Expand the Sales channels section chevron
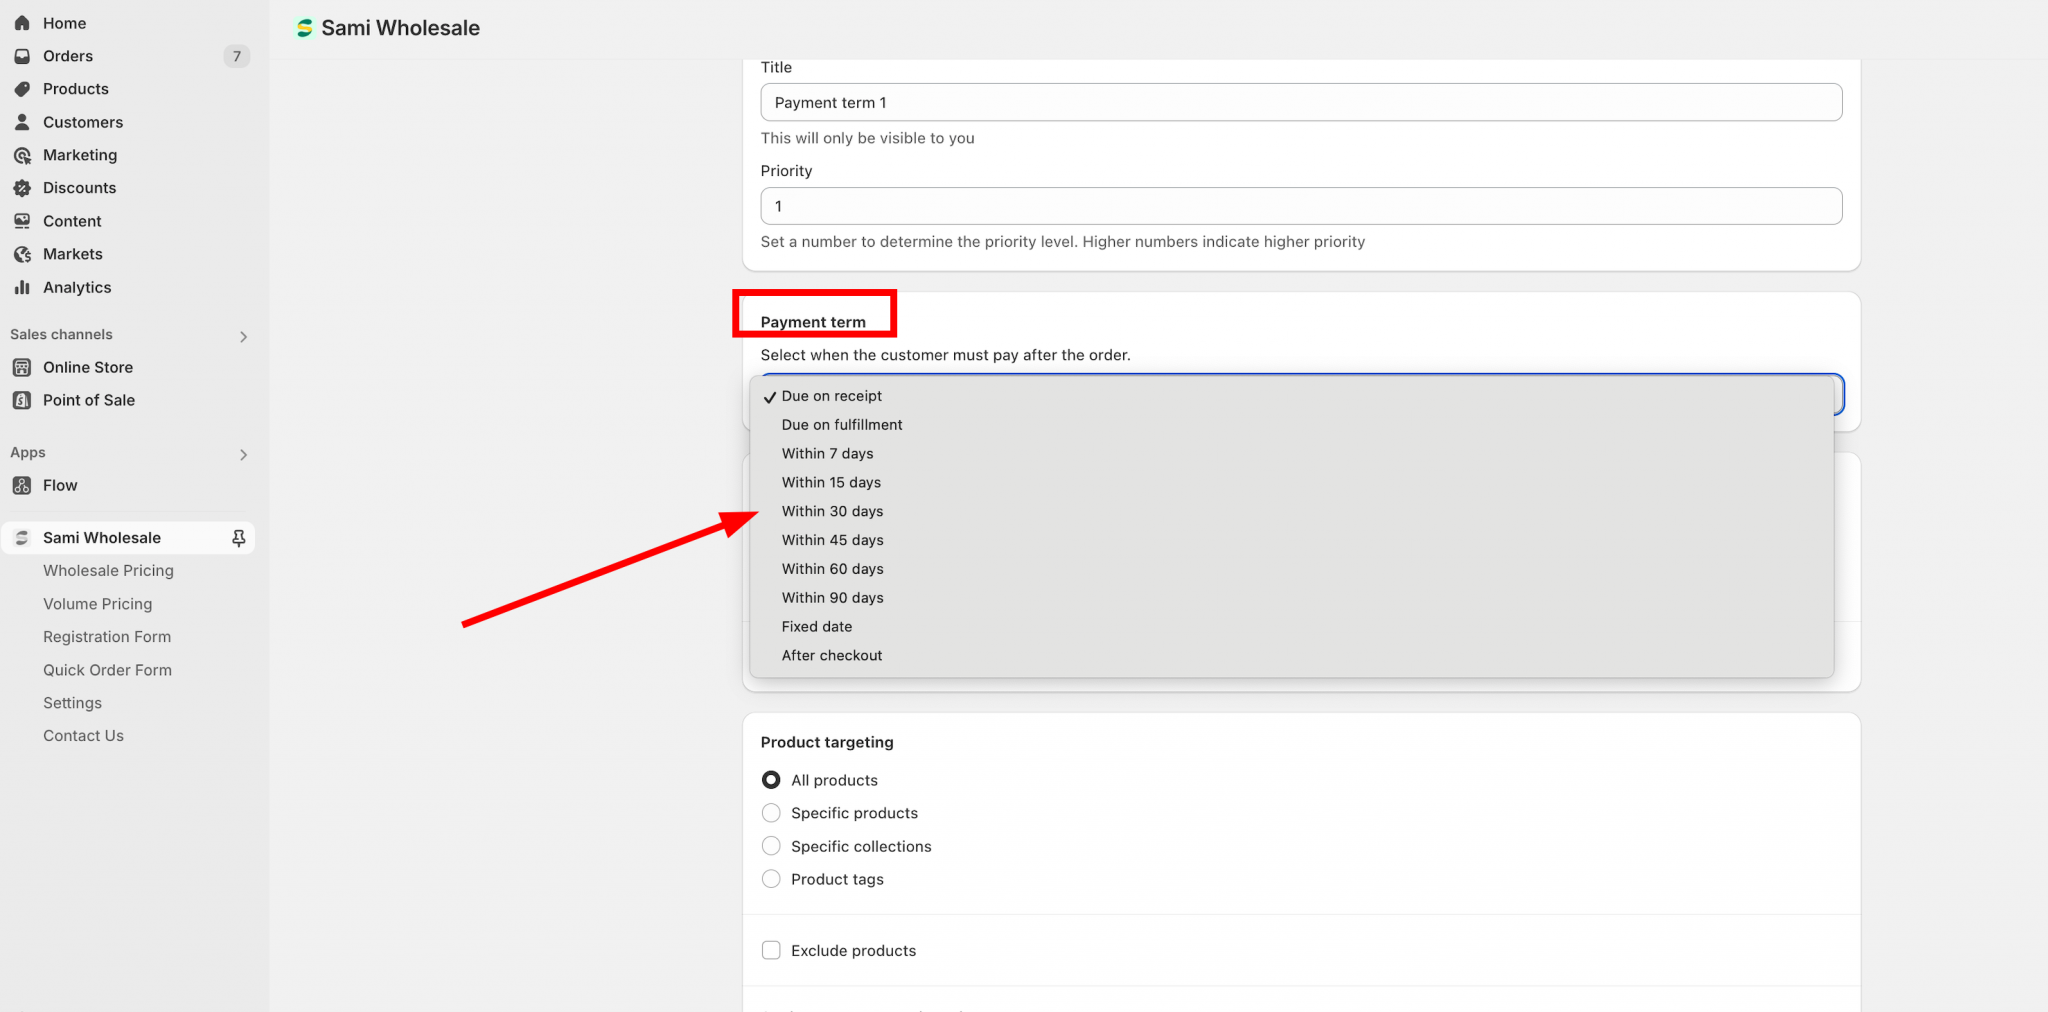The height and width of the screenshot is (1012, 2048). [243, 336]
